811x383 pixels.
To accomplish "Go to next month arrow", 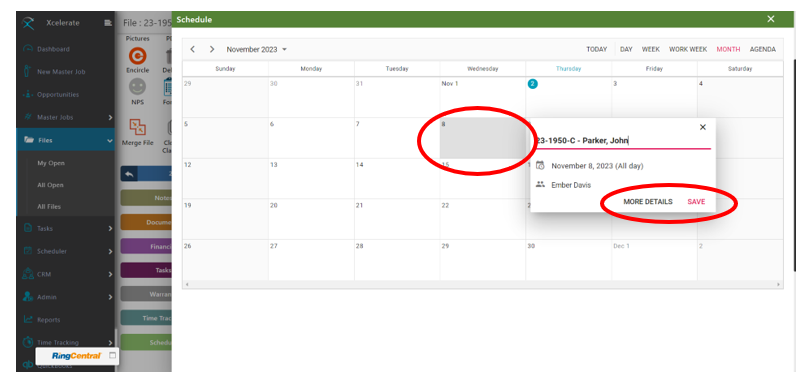I will tap(212, 49).
